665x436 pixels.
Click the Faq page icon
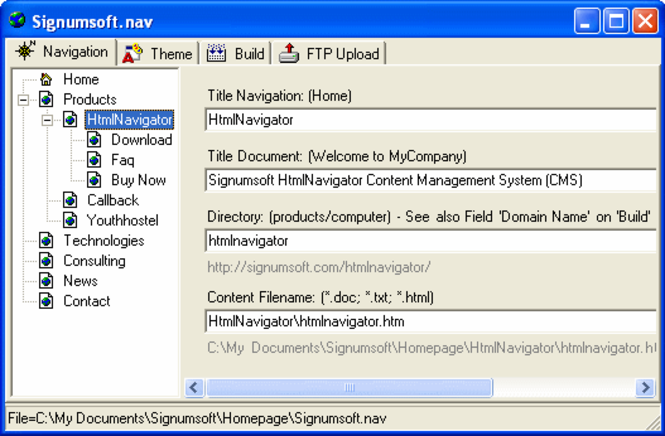tap(94, 160)
